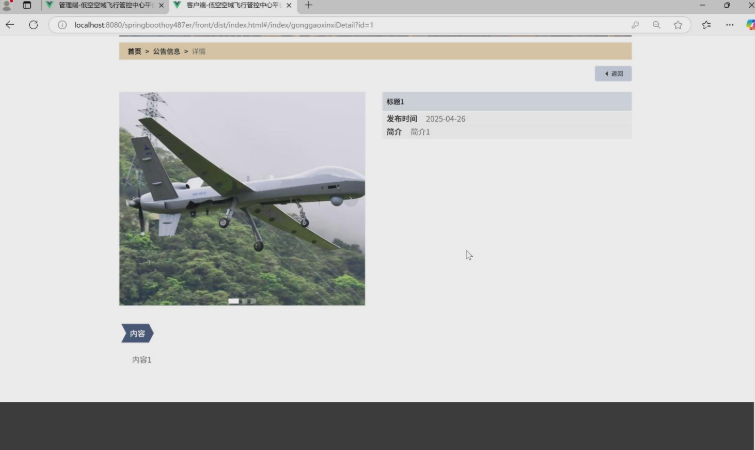Open 公告信息 breadcrumb link
Image resolution: width=755 pixels, height=450 pixels.
click(167, 51)
